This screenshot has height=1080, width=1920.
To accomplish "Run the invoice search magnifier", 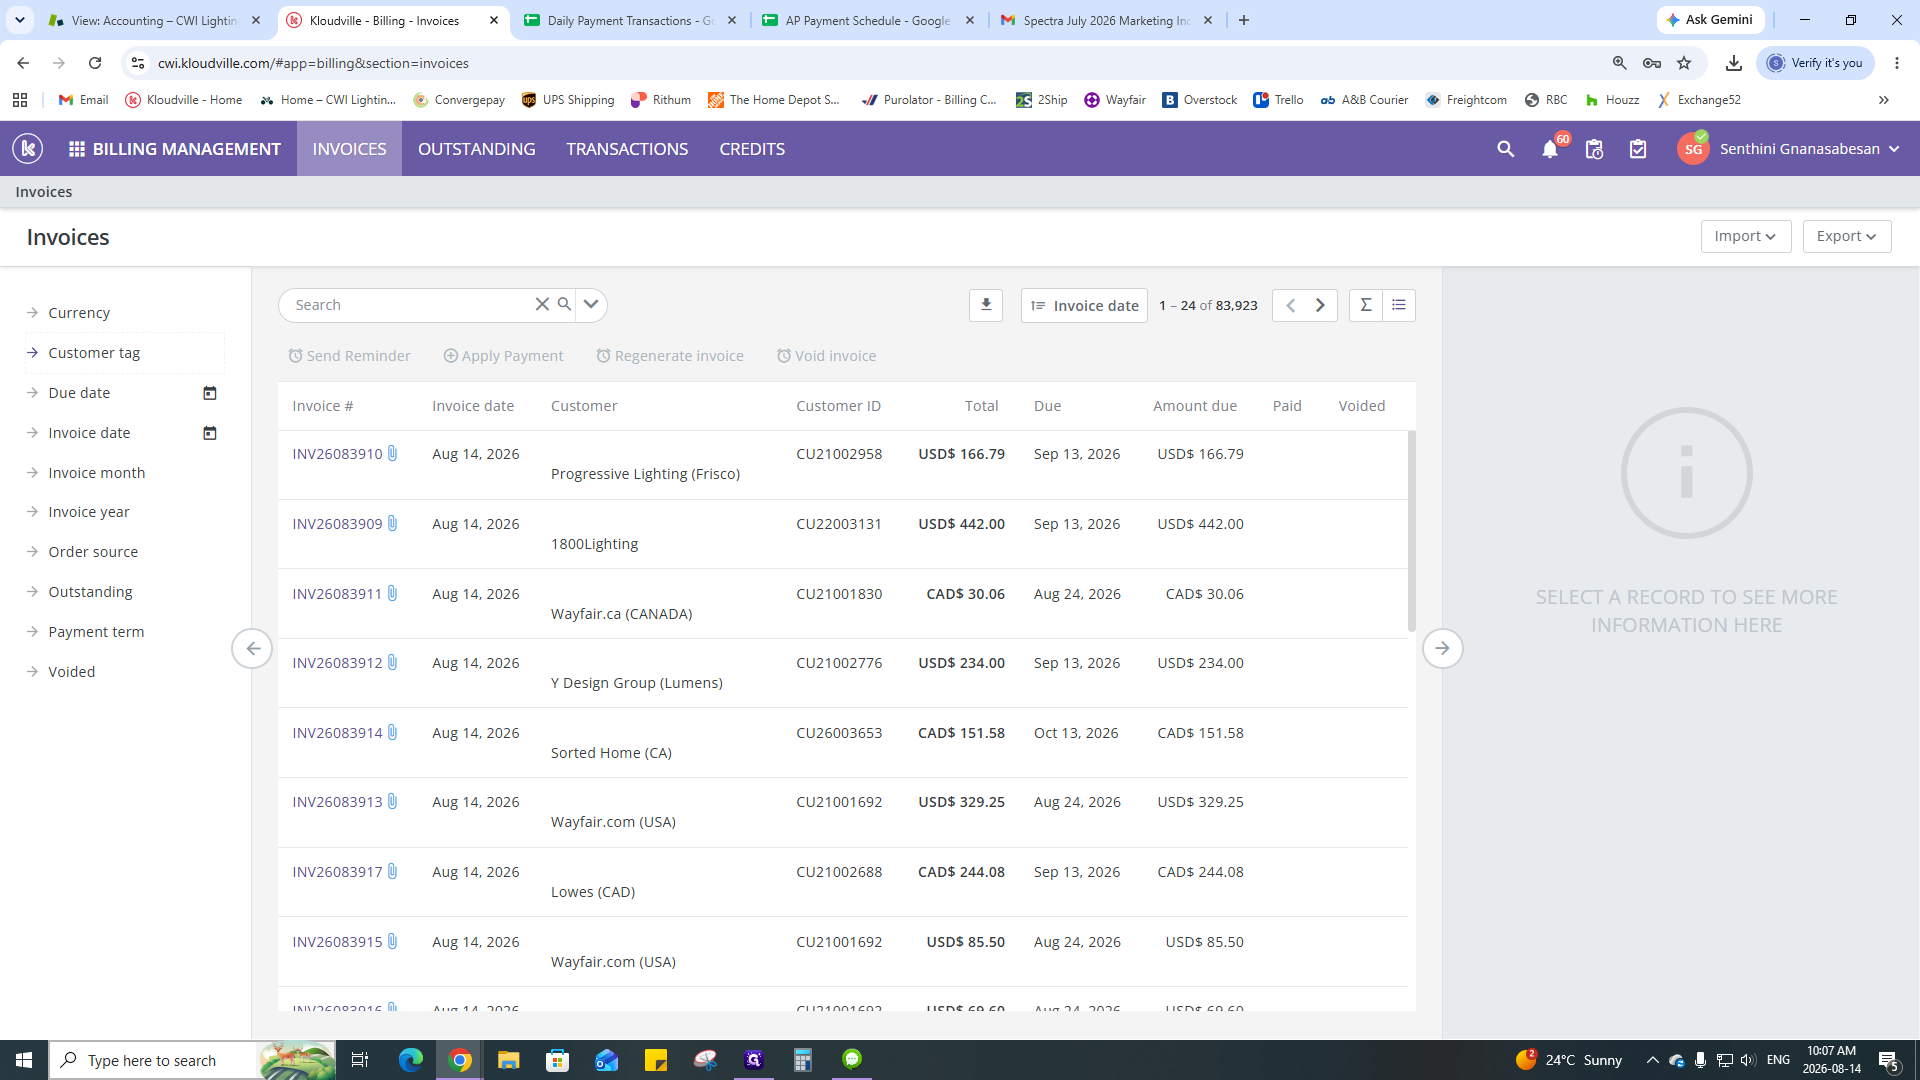I will coord(565,304).
